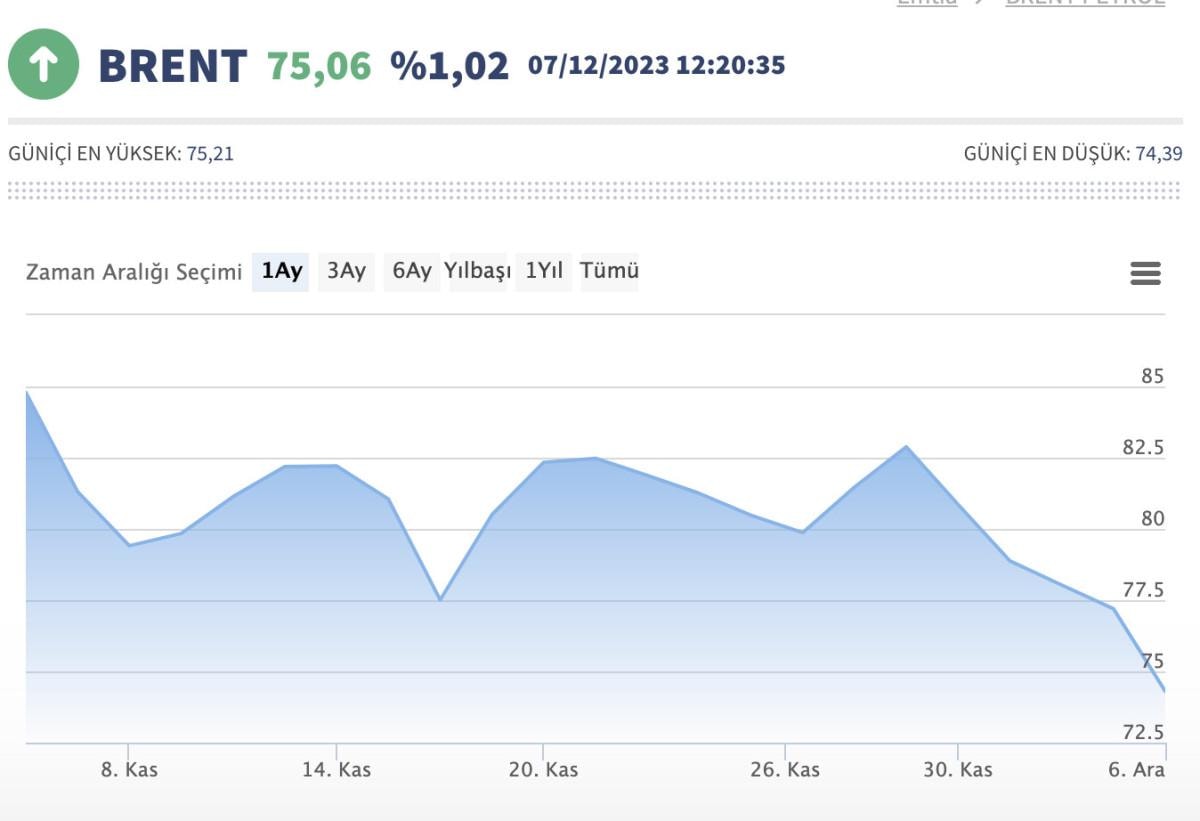1200x821 pixels.
Task: Open the chart hamburger menu
Action: [1145, 273]
